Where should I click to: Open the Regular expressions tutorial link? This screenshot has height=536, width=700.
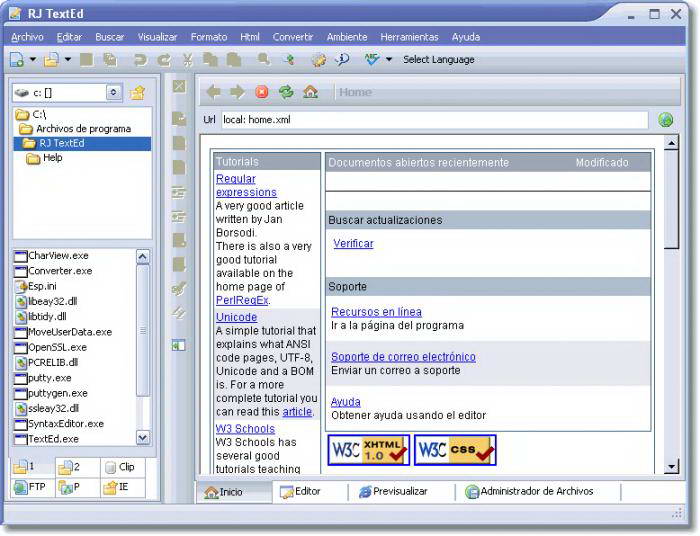[246, 186]
